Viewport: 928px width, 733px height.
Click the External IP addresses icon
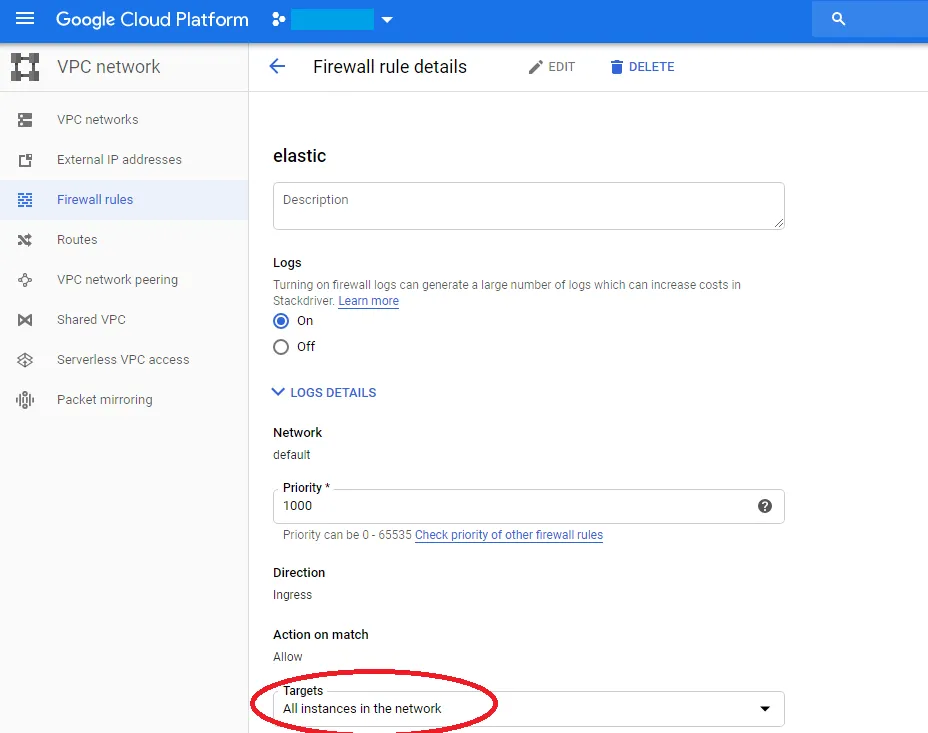tap(25, 160)
